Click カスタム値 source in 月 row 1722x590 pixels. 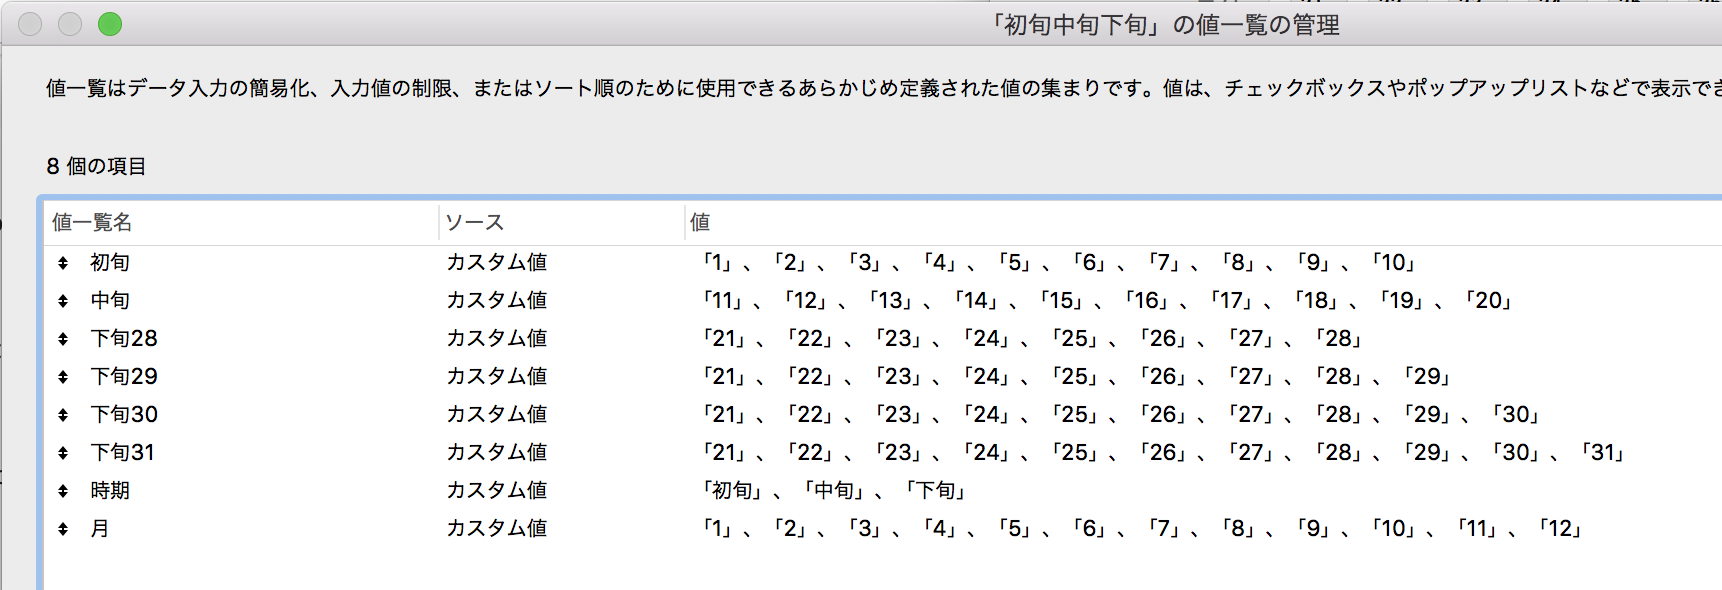pos(496,528)
